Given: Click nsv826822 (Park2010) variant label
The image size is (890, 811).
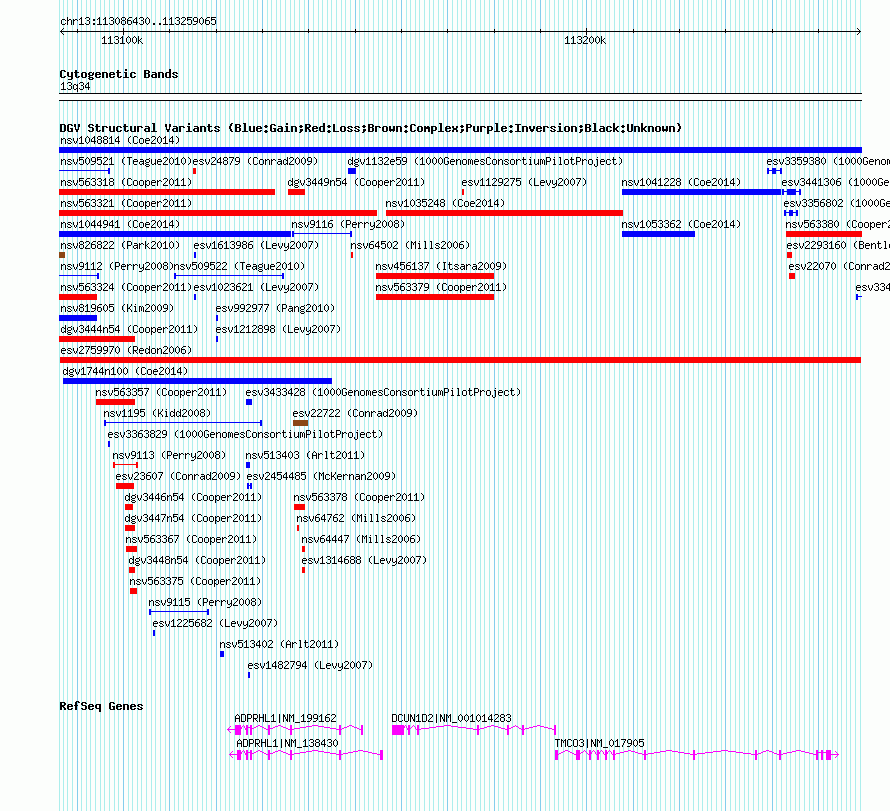Looking at the screenshot, I should (x=120, y=245).
